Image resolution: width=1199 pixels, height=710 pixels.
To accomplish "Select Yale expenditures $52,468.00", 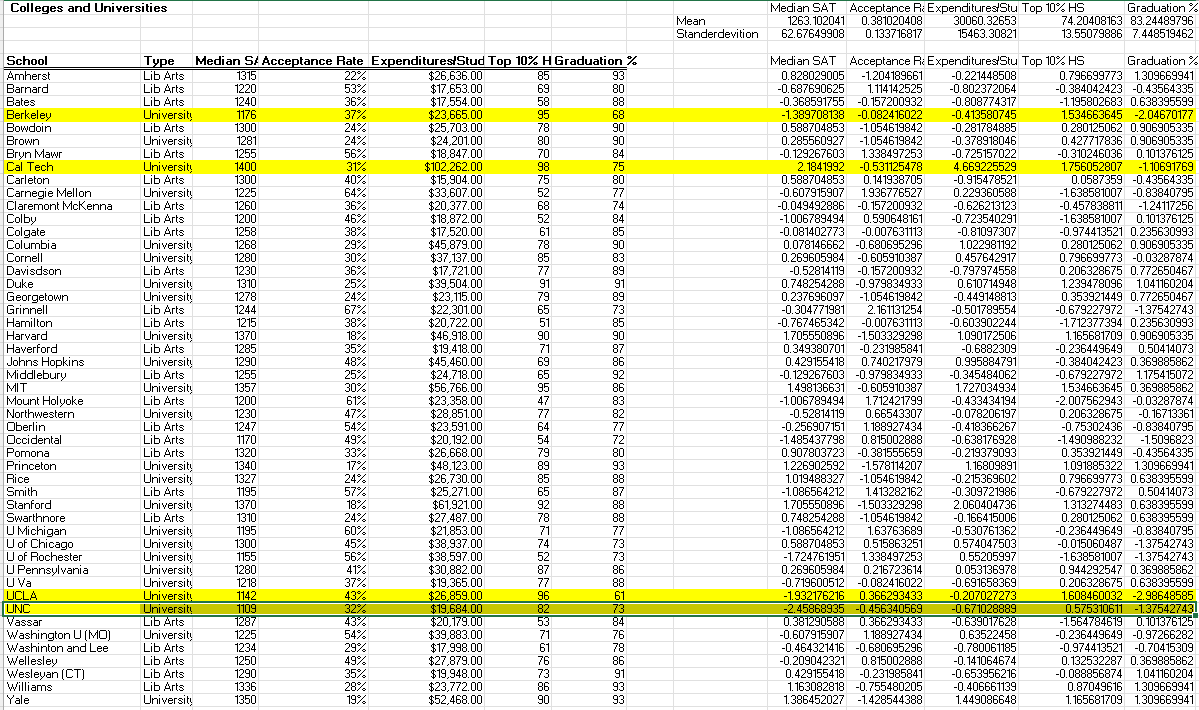I will pyautogui.click(x=456, y=699).
